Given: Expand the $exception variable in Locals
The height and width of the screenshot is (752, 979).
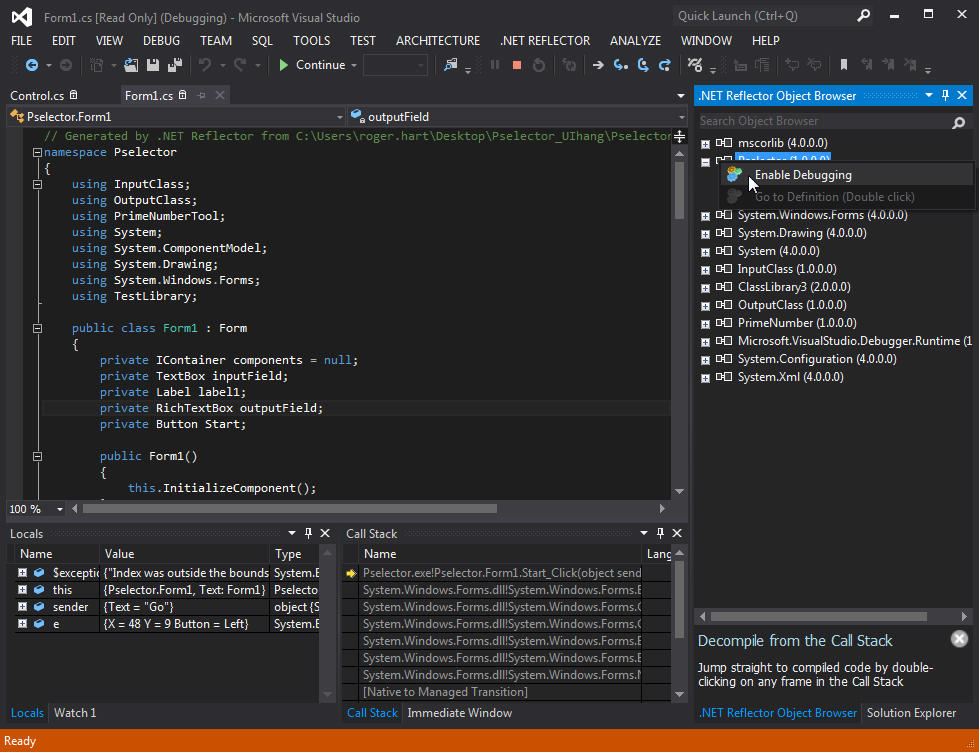Looking at the screenshot, I should coord(22,573).
